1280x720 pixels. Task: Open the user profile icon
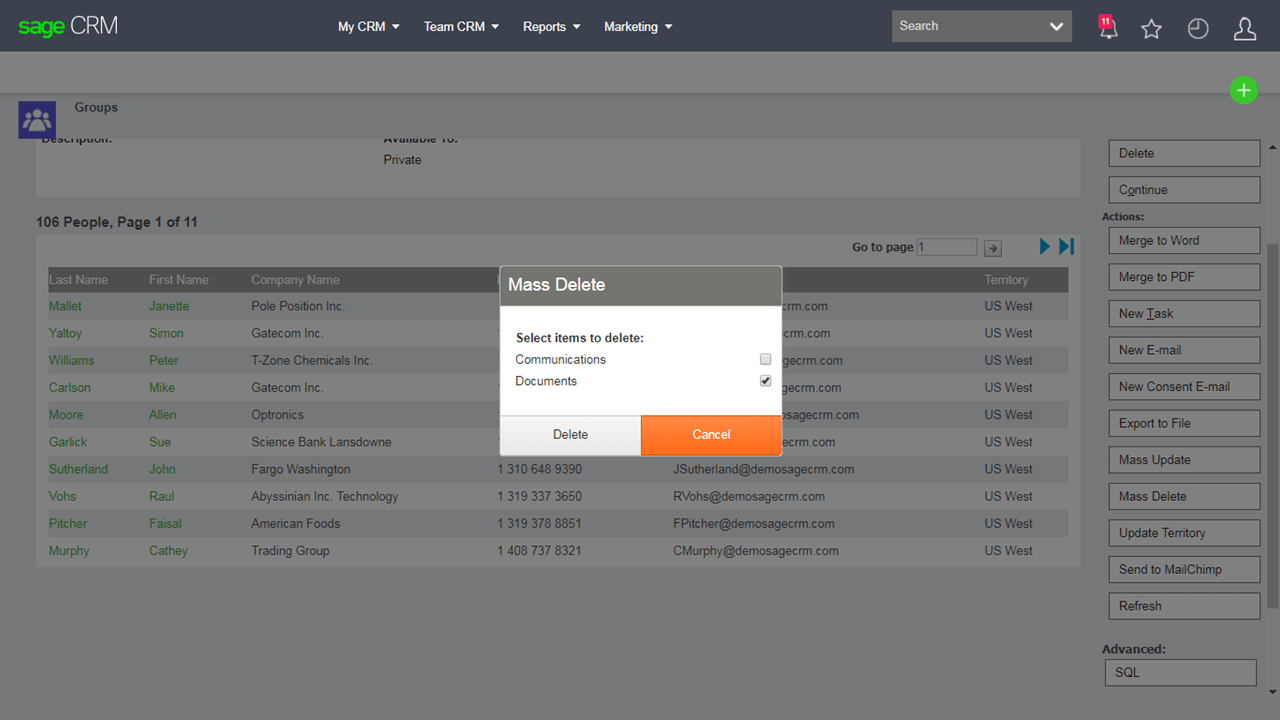pyautogui.click(x=1244, y=29)
